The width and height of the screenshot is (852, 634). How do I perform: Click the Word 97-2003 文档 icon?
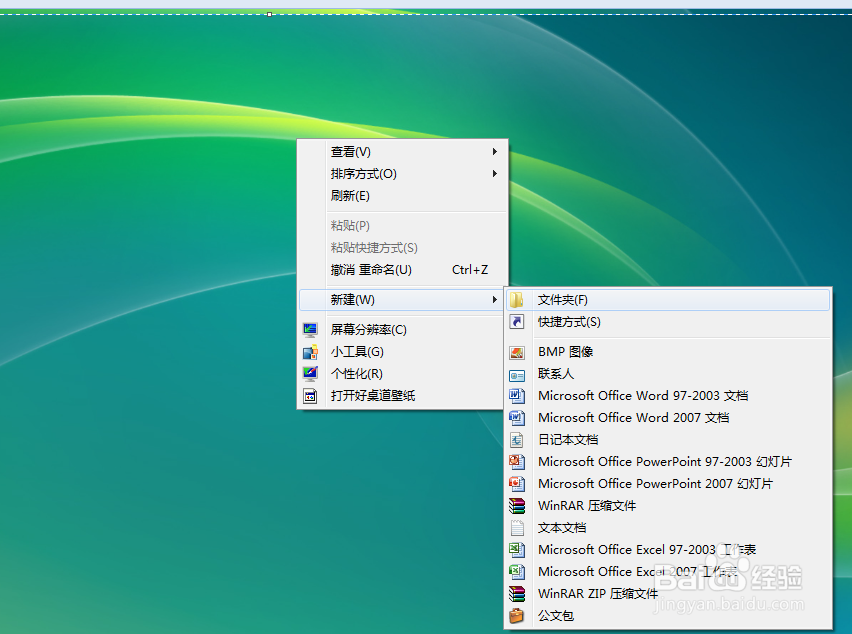coord(516,396)
